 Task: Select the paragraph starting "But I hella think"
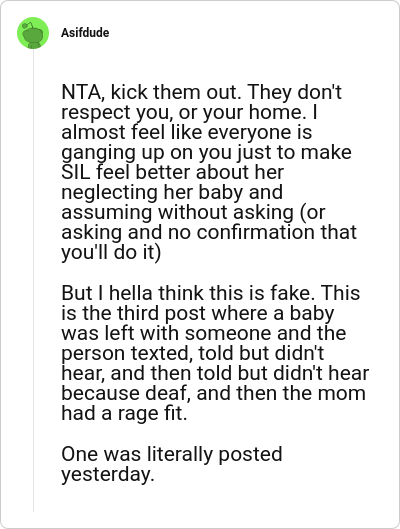[x=215, y=353]
